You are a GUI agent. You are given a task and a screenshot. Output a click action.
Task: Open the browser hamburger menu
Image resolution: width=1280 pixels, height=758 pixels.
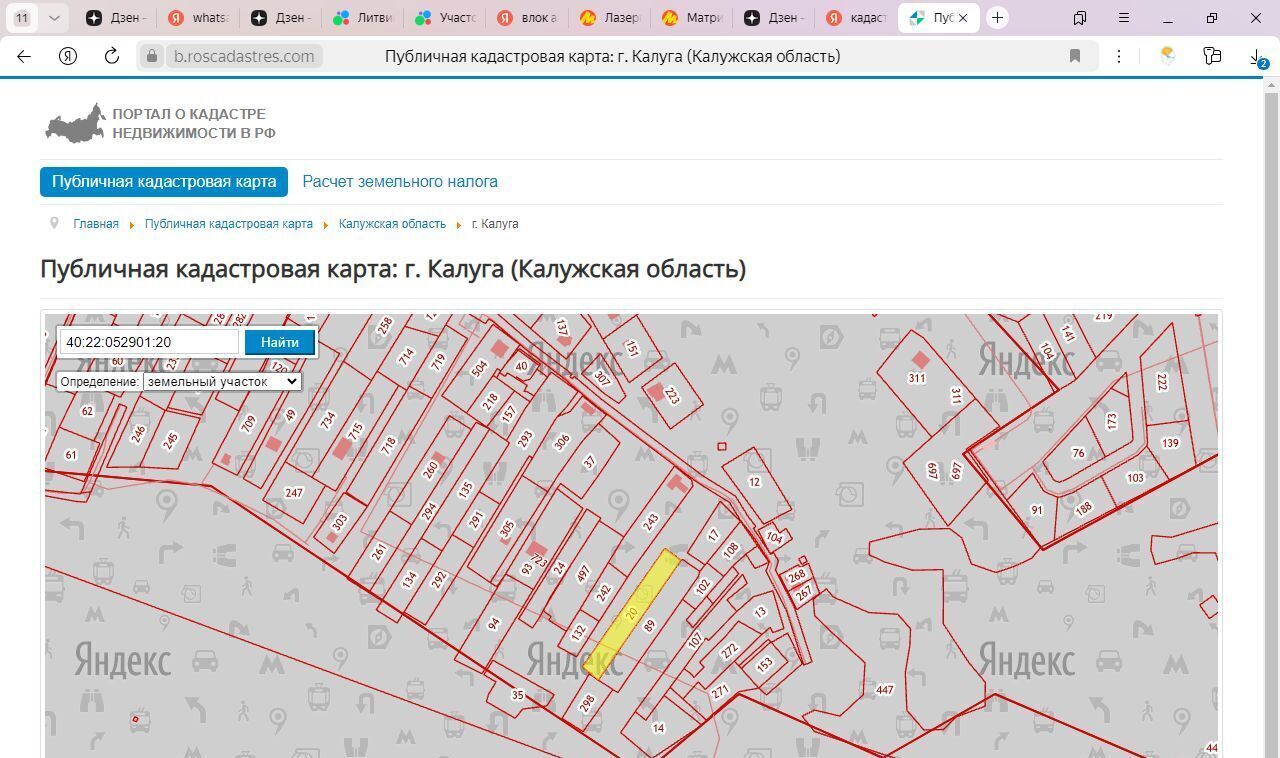(1124, 17)
